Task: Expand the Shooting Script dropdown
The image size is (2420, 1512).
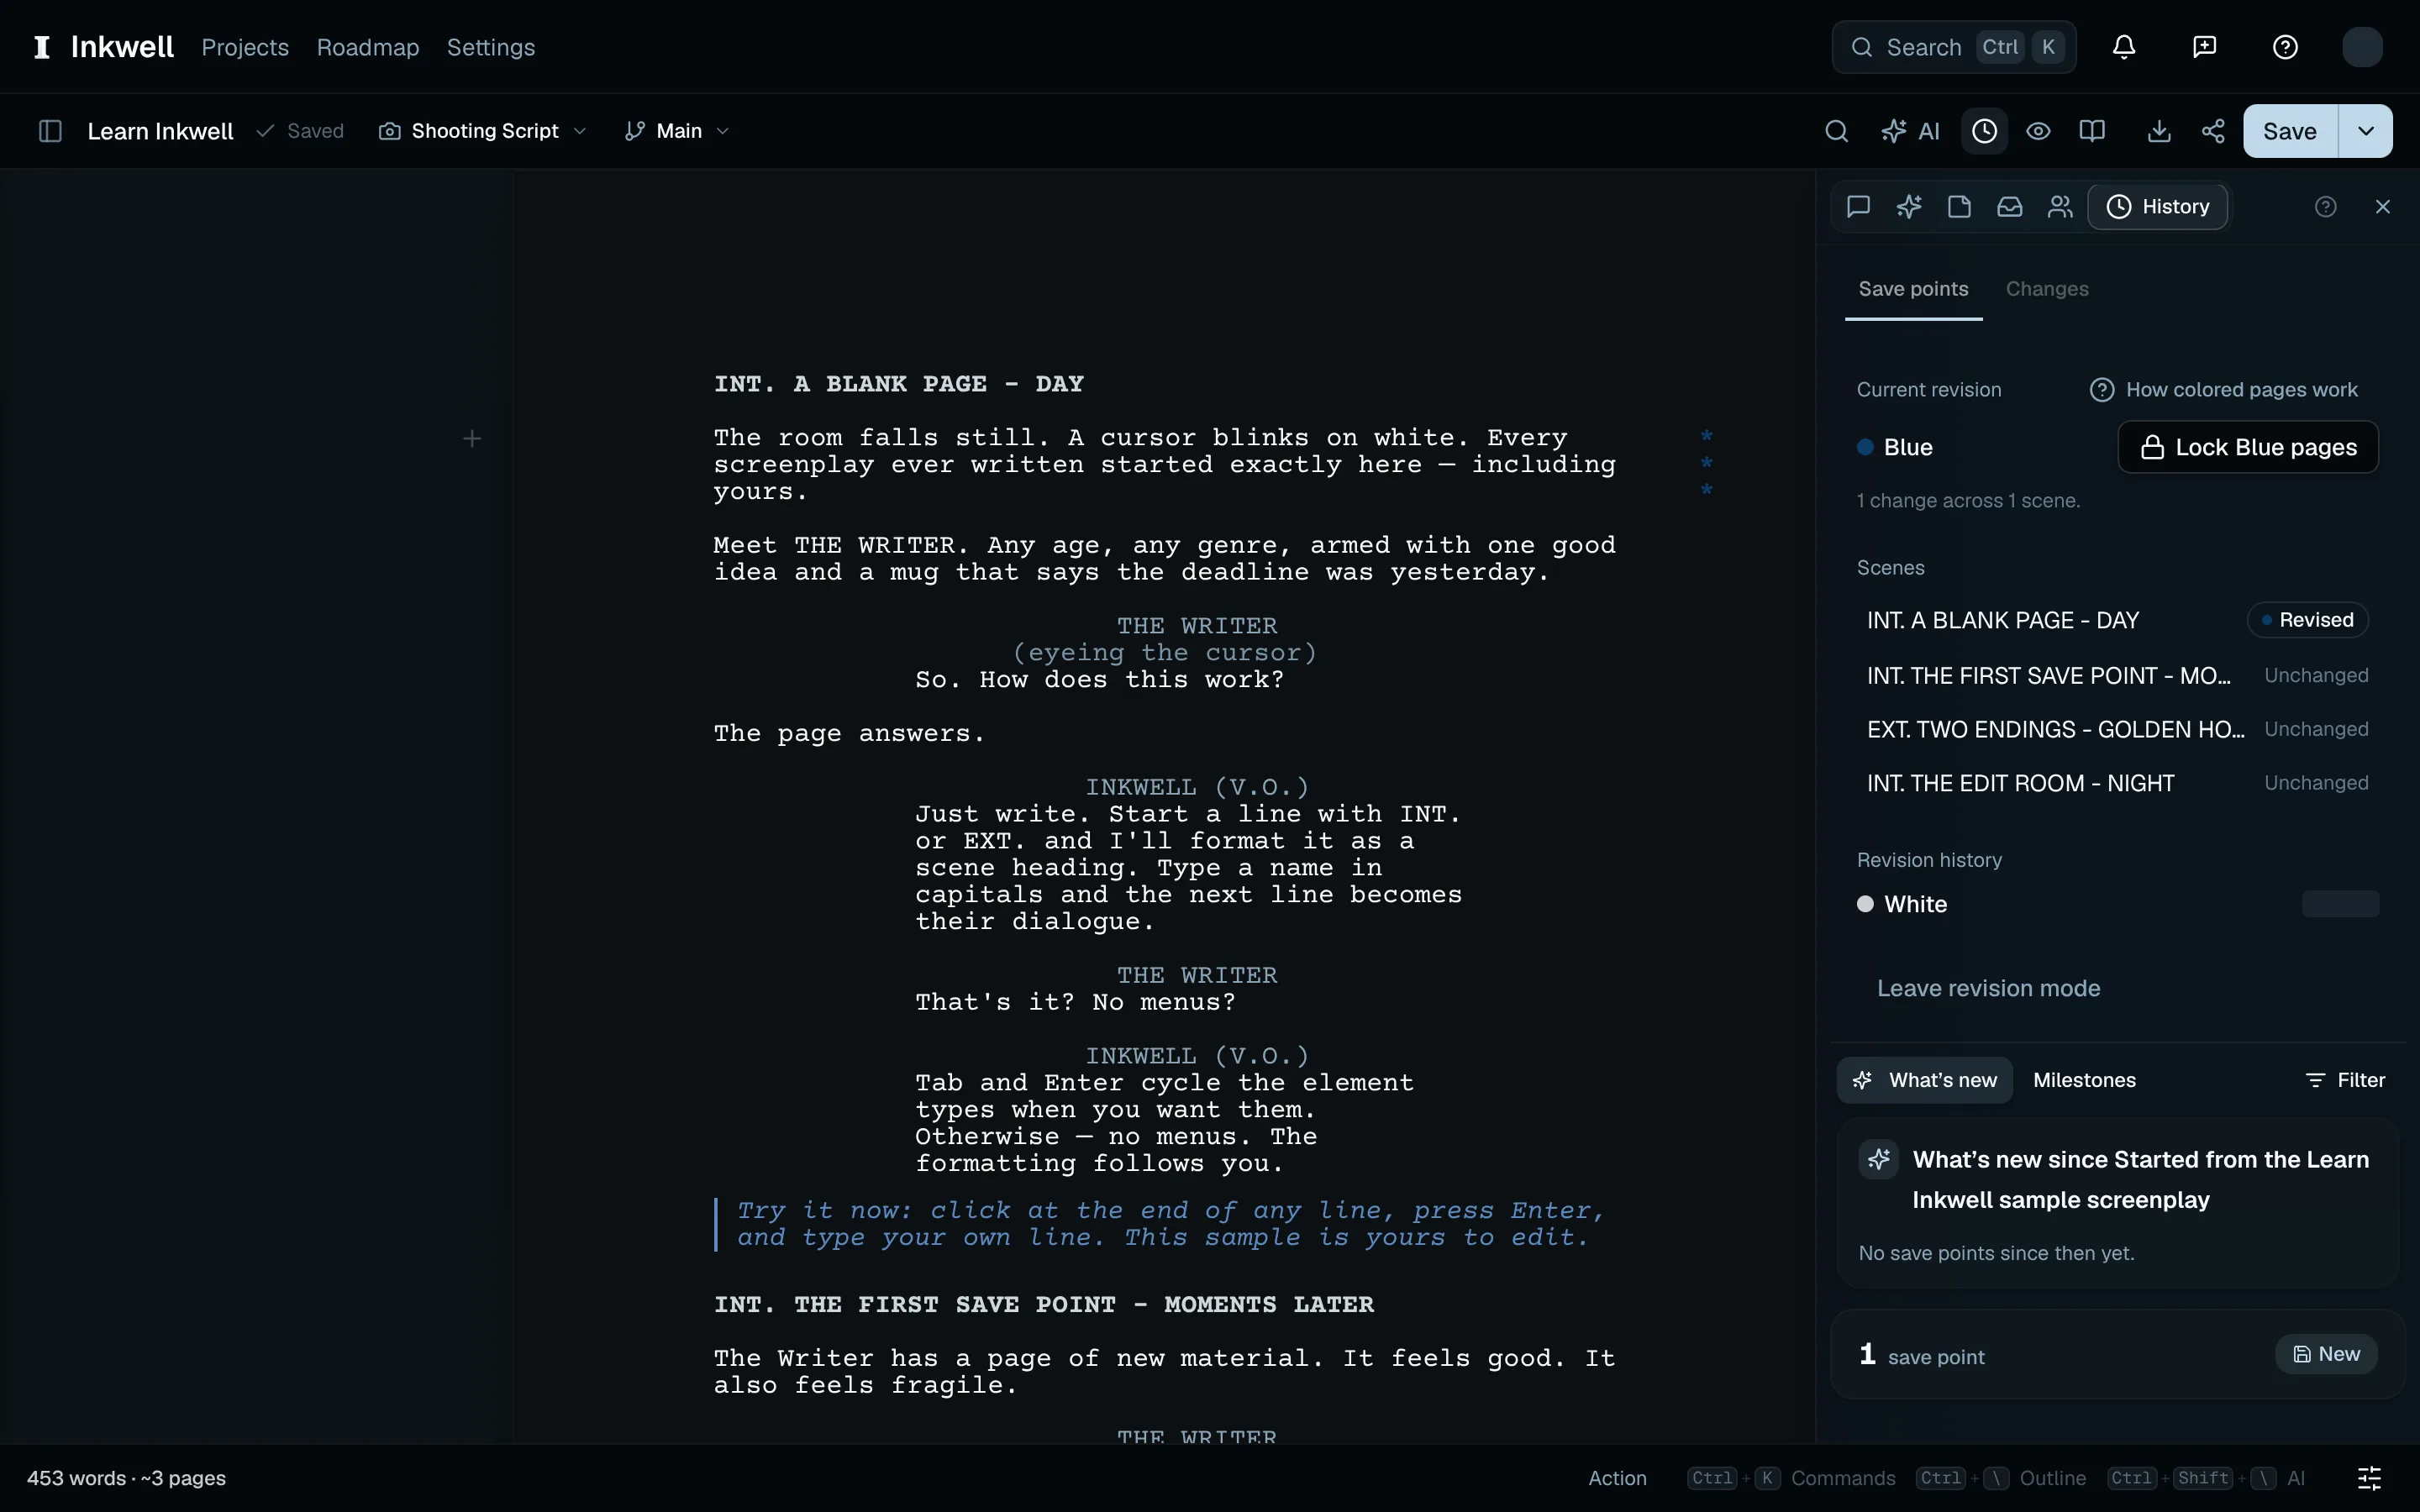Action: 483,131
